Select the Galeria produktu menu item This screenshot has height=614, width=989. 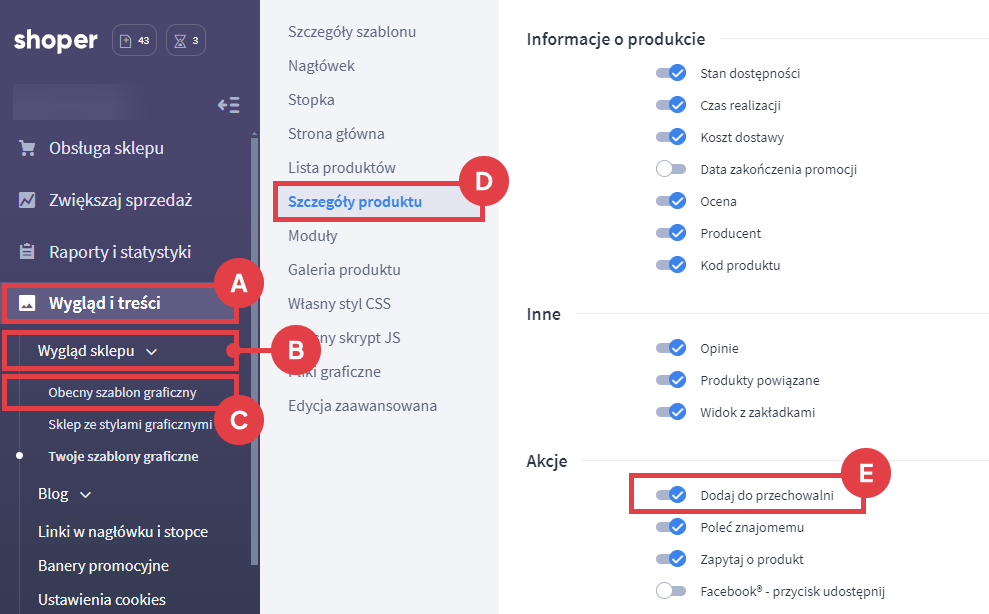pos(344,269)
